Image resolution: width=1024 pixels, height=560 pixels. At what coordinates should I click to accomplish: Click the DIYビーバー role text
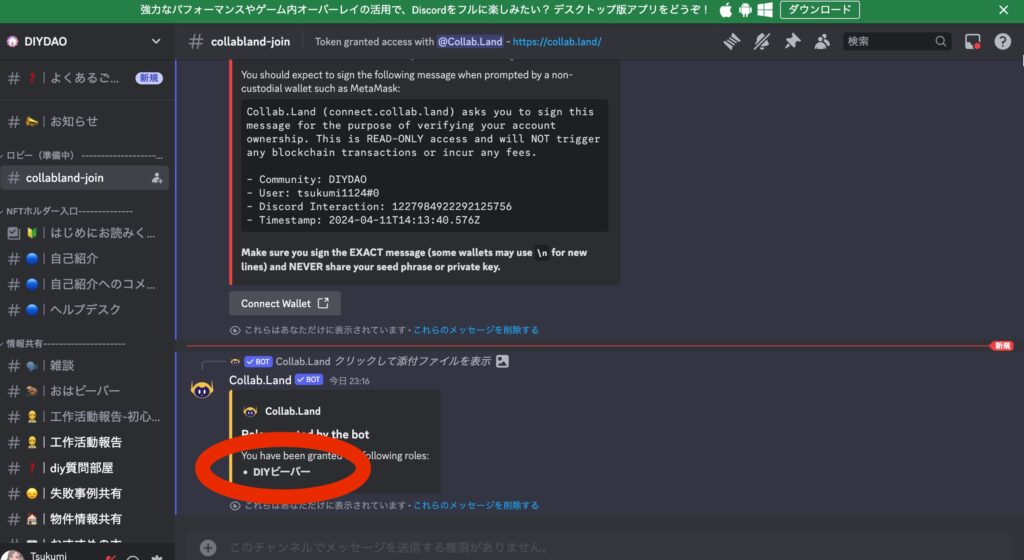(x=281, y=472)
